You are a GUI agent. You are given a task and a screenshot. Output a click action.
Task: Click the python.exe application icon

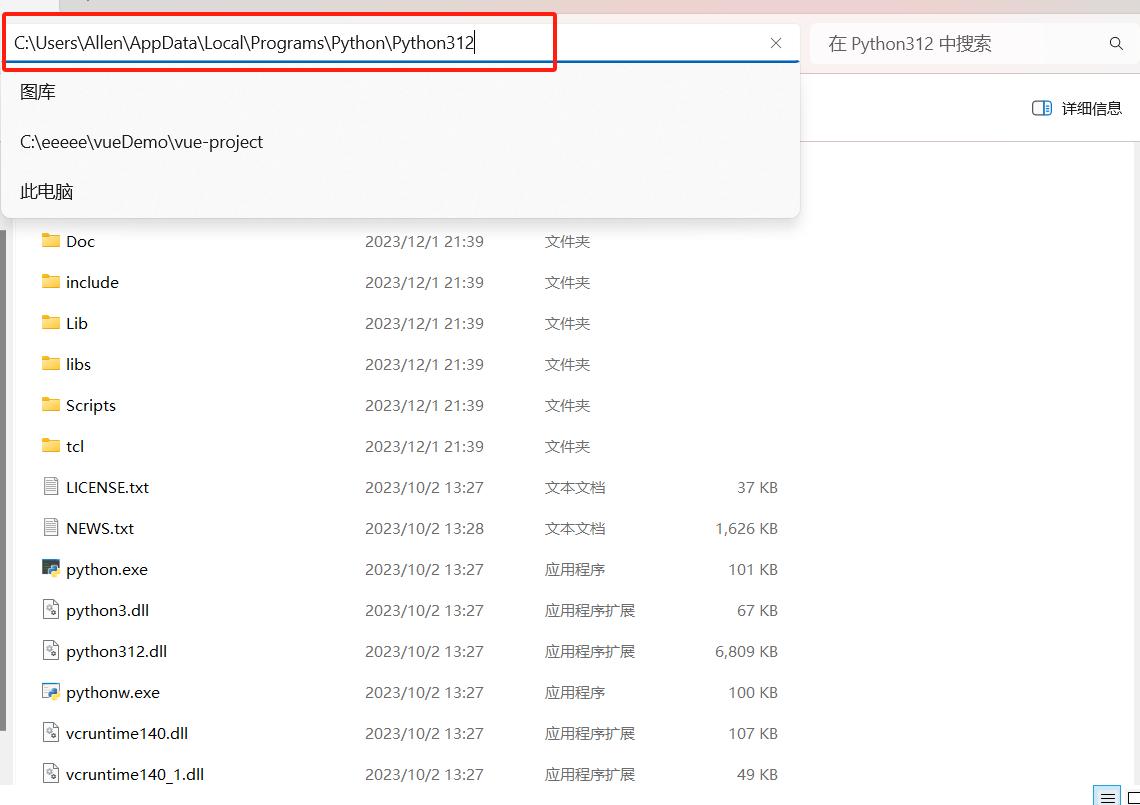click(x=51, y=569)
